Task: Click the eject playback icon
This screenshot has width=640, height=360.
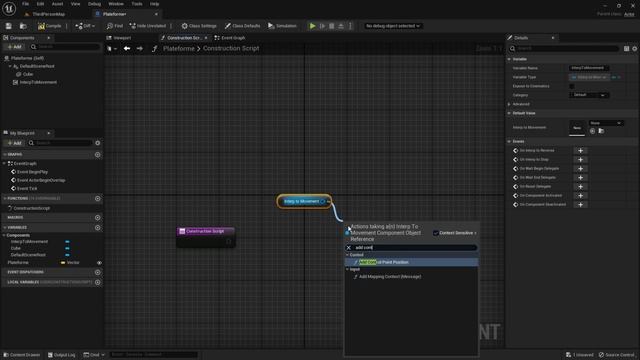Action: click(x=341, y=26)
